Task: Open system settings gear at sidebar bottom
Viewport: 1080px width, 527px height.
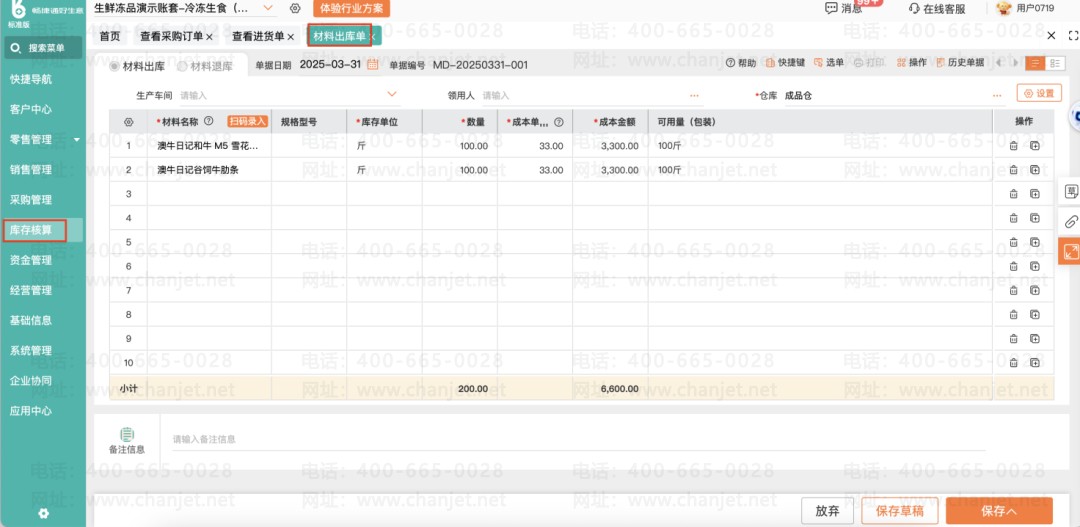Action: click(x=43, y=513)
